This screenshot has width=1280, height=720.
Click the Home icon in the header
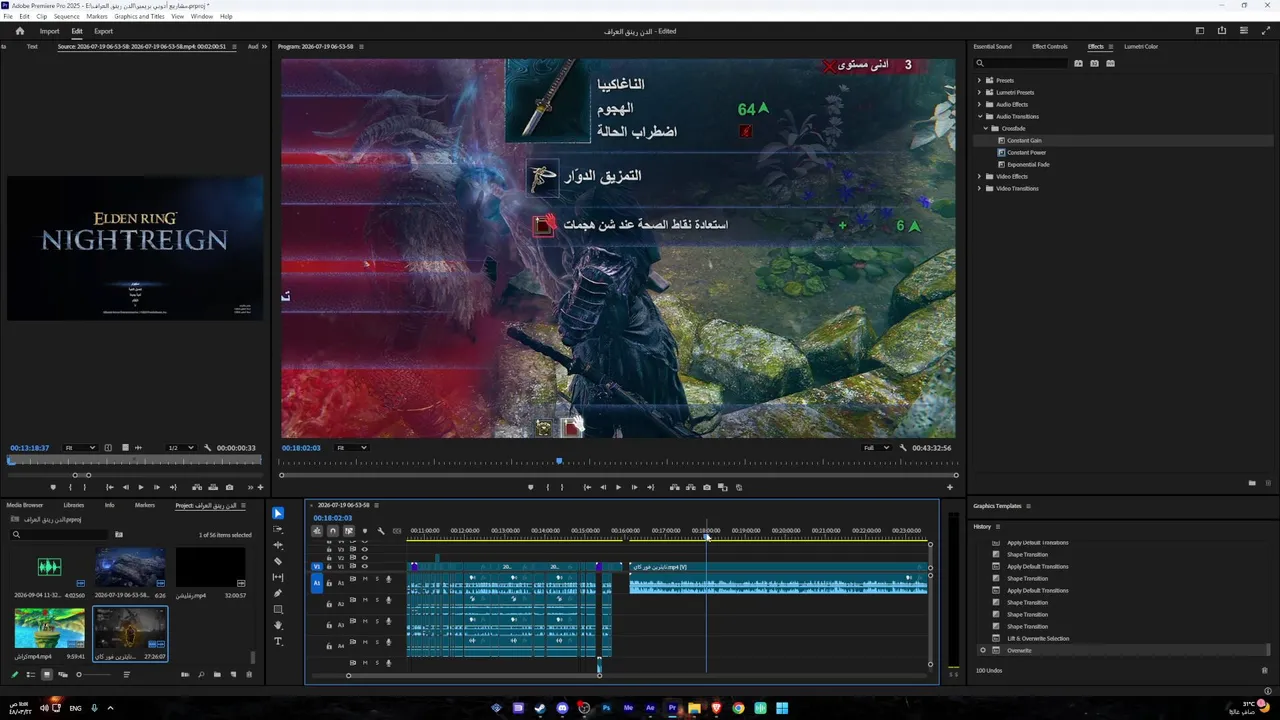19,31
